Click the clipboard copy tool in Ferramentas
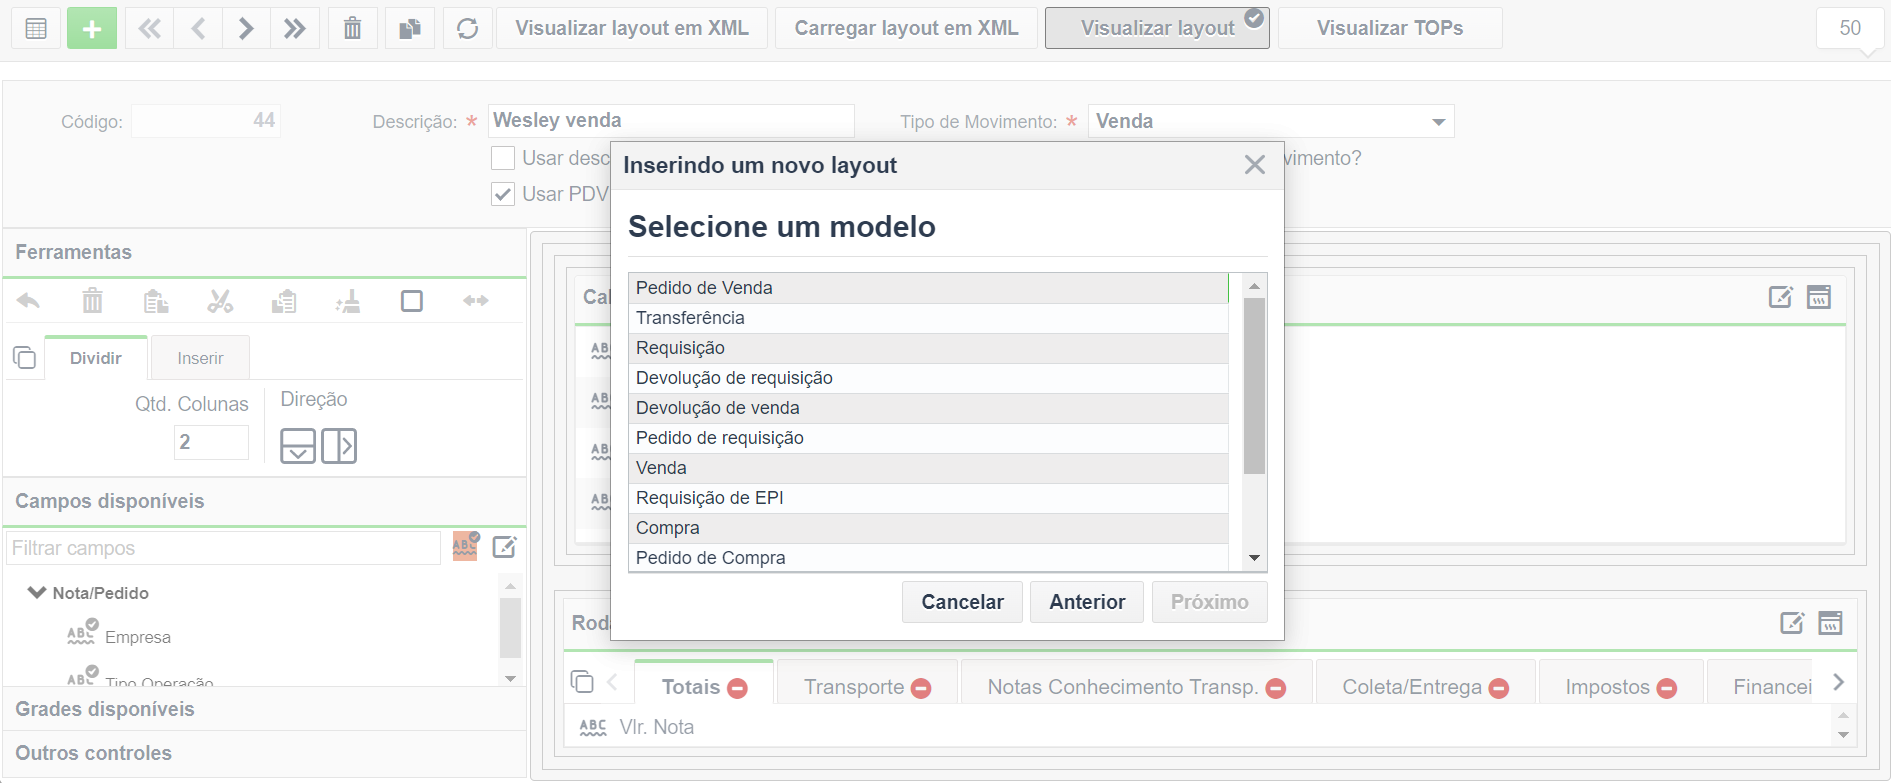This screenshot has width=1891, height=783. 284,301
